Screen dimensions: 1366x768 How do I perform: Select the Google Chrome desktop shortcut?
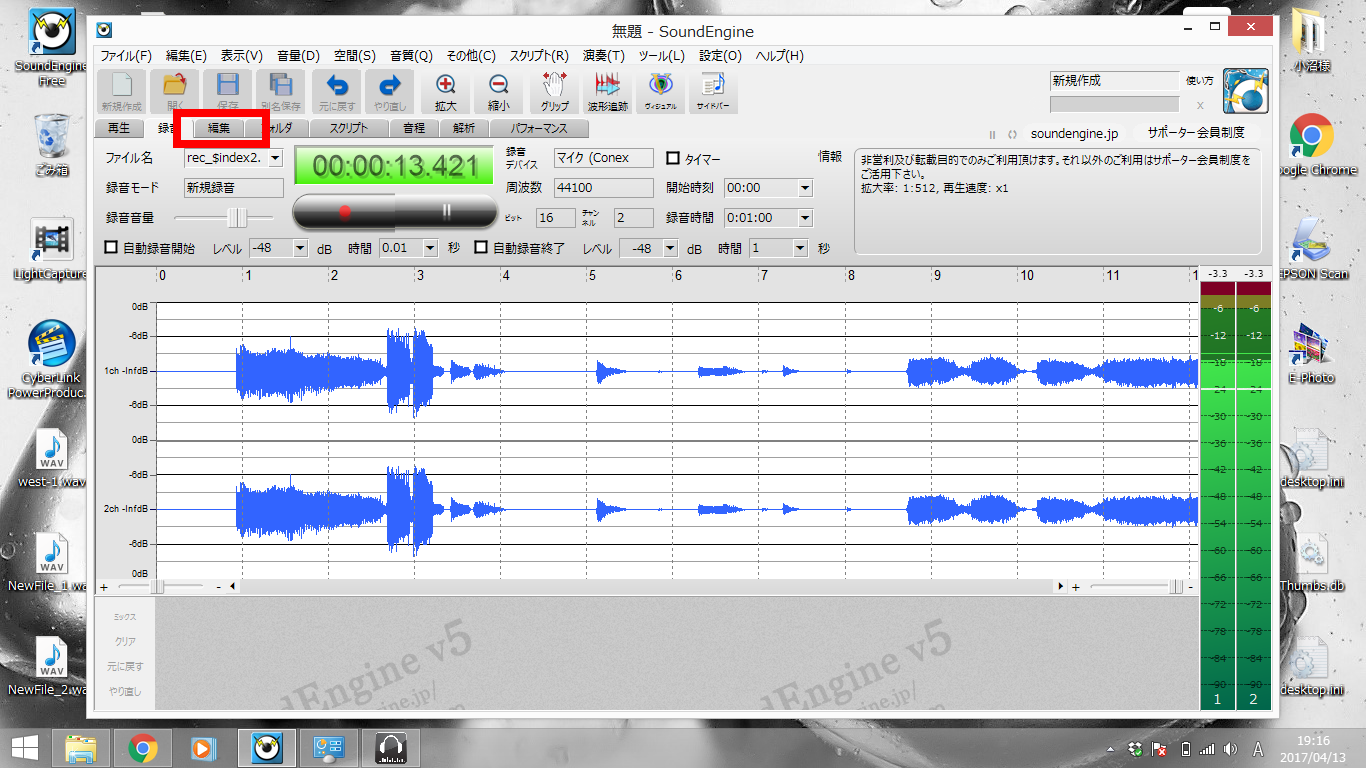[x=1310, y=145]
